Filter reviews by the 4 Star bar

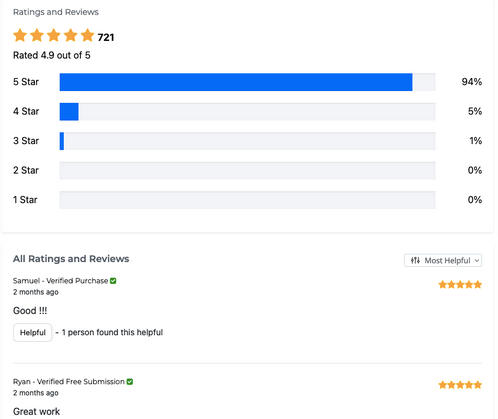click(x=247, y=111)
